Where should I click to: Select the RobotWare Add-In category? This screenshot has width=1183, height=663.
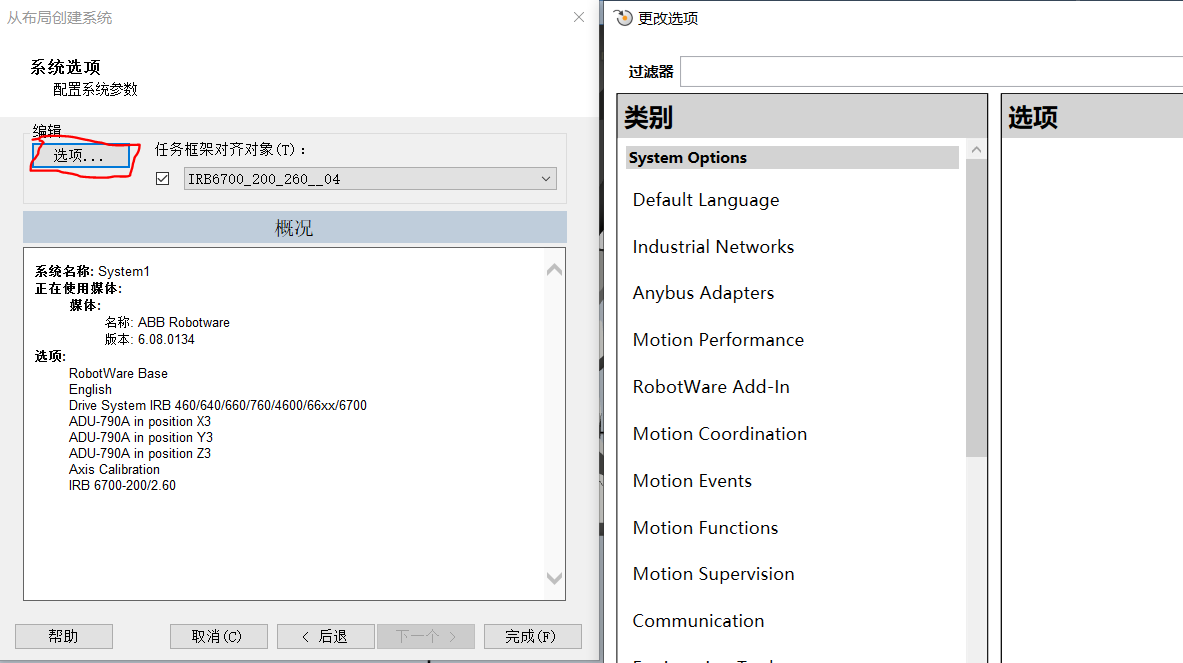click(711, 386)
